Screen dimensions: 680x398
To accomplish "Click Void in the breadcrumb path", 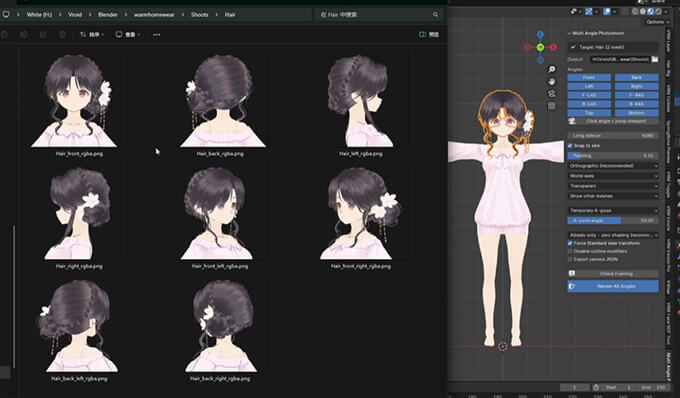I will click(75, 15).
